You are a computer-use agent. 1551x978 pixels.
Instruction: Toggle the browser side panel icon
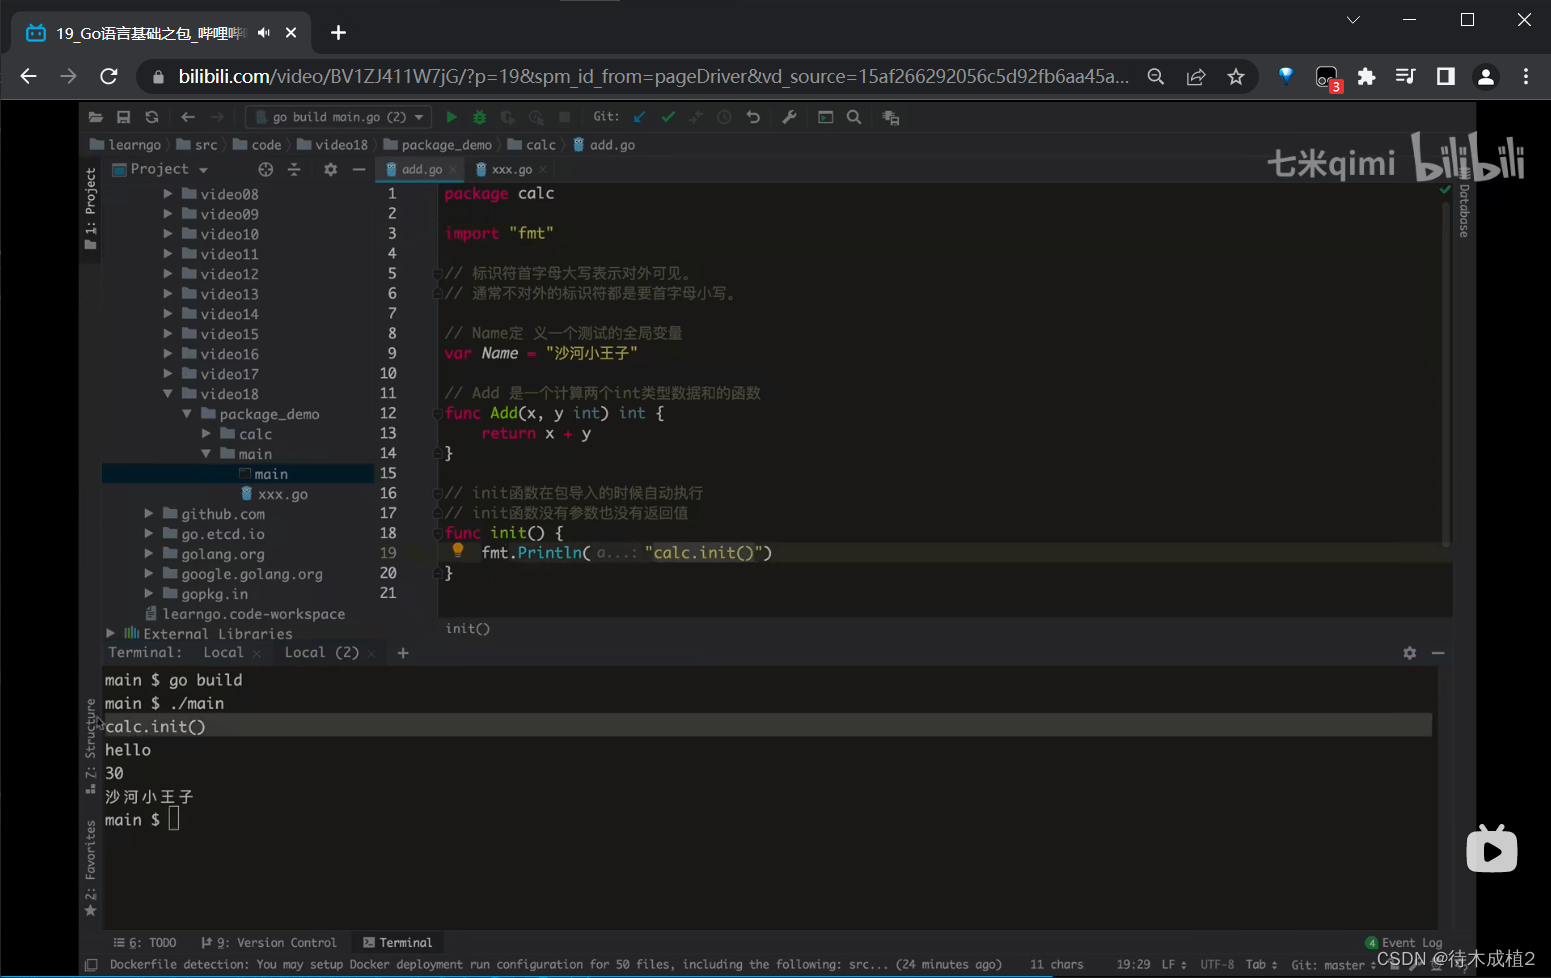tap(1445, 76)
